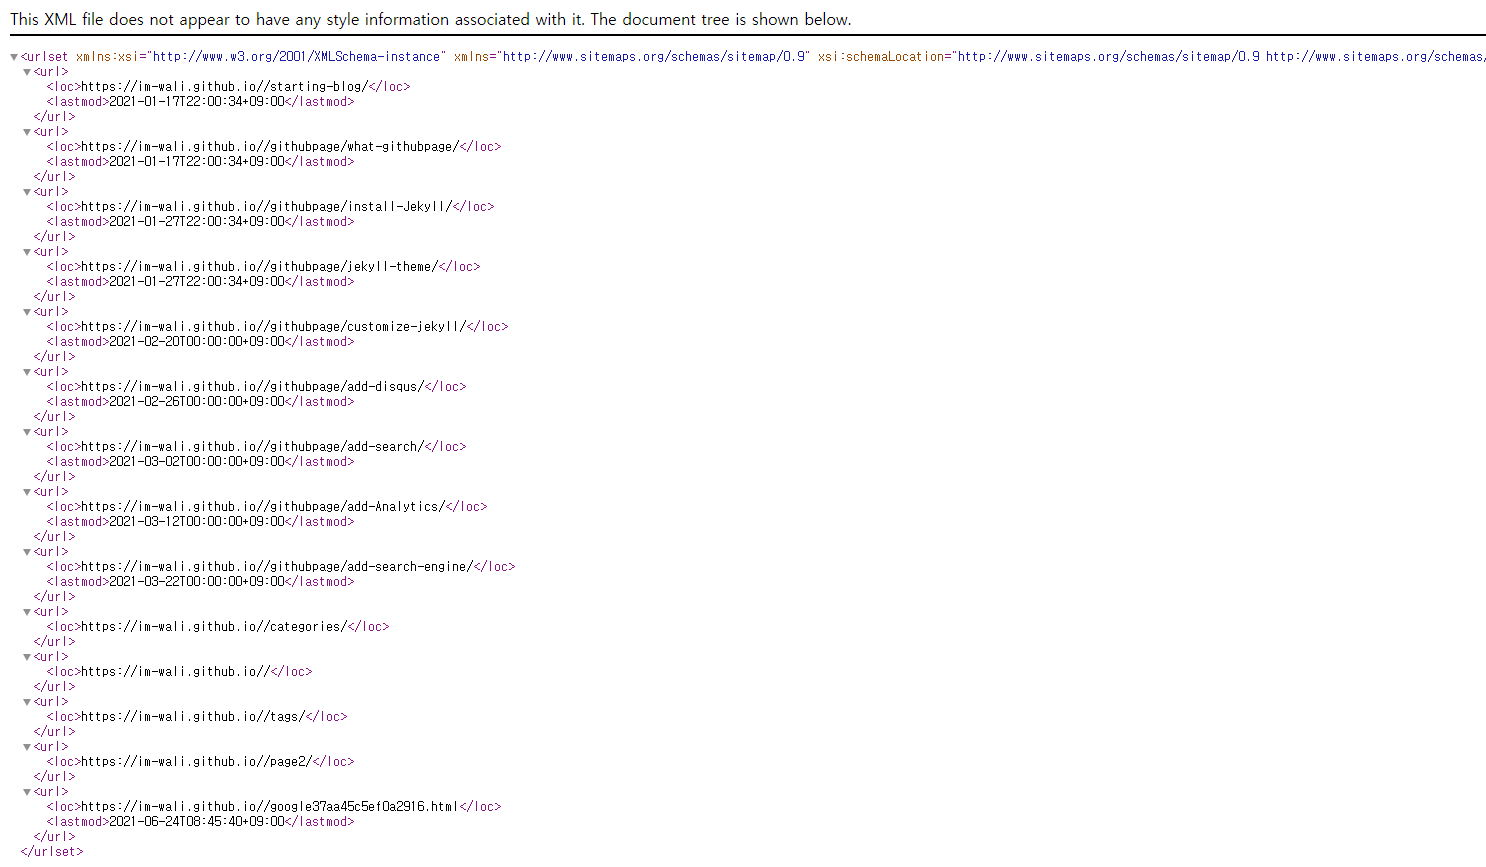The image size is (1486, 867).
Task: Click the add-search-engine loc URL text
Action: tap(277, 567)
